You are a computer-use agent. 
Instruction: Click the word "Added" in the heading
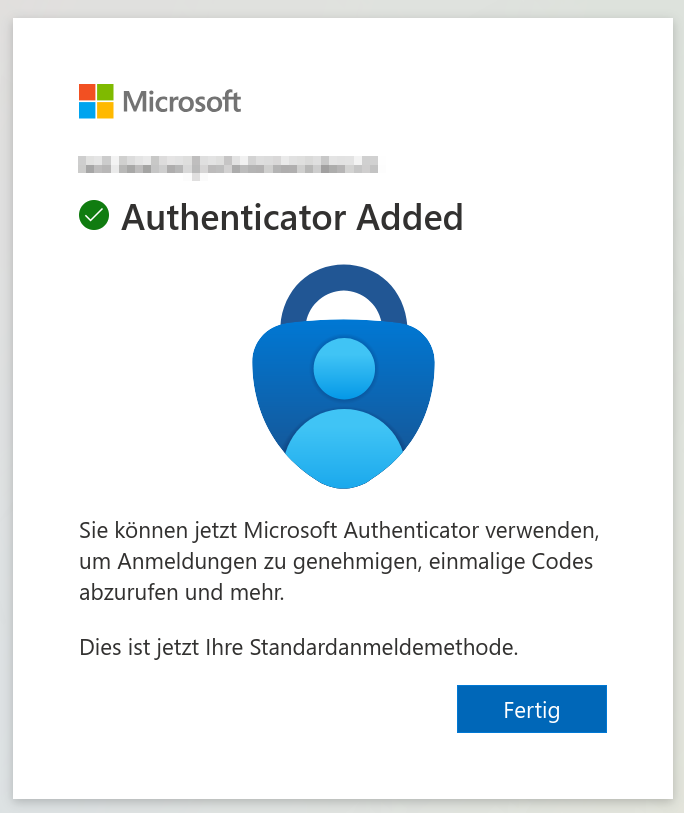[410, 217]
